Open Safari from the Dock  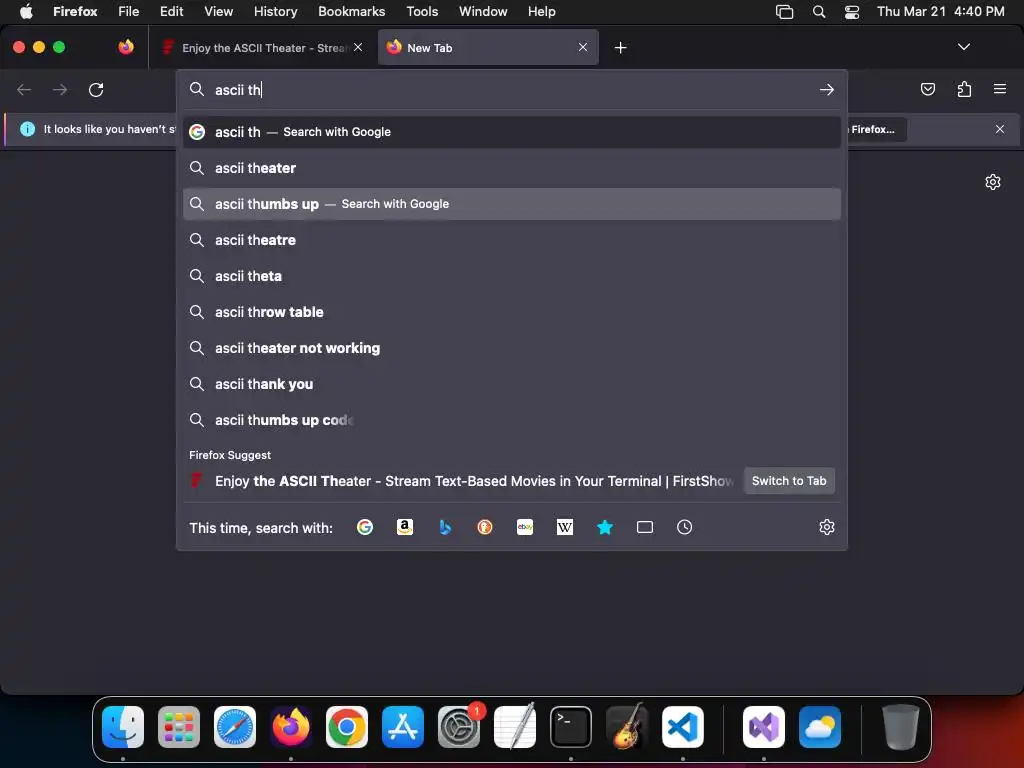tap(234, 727)
